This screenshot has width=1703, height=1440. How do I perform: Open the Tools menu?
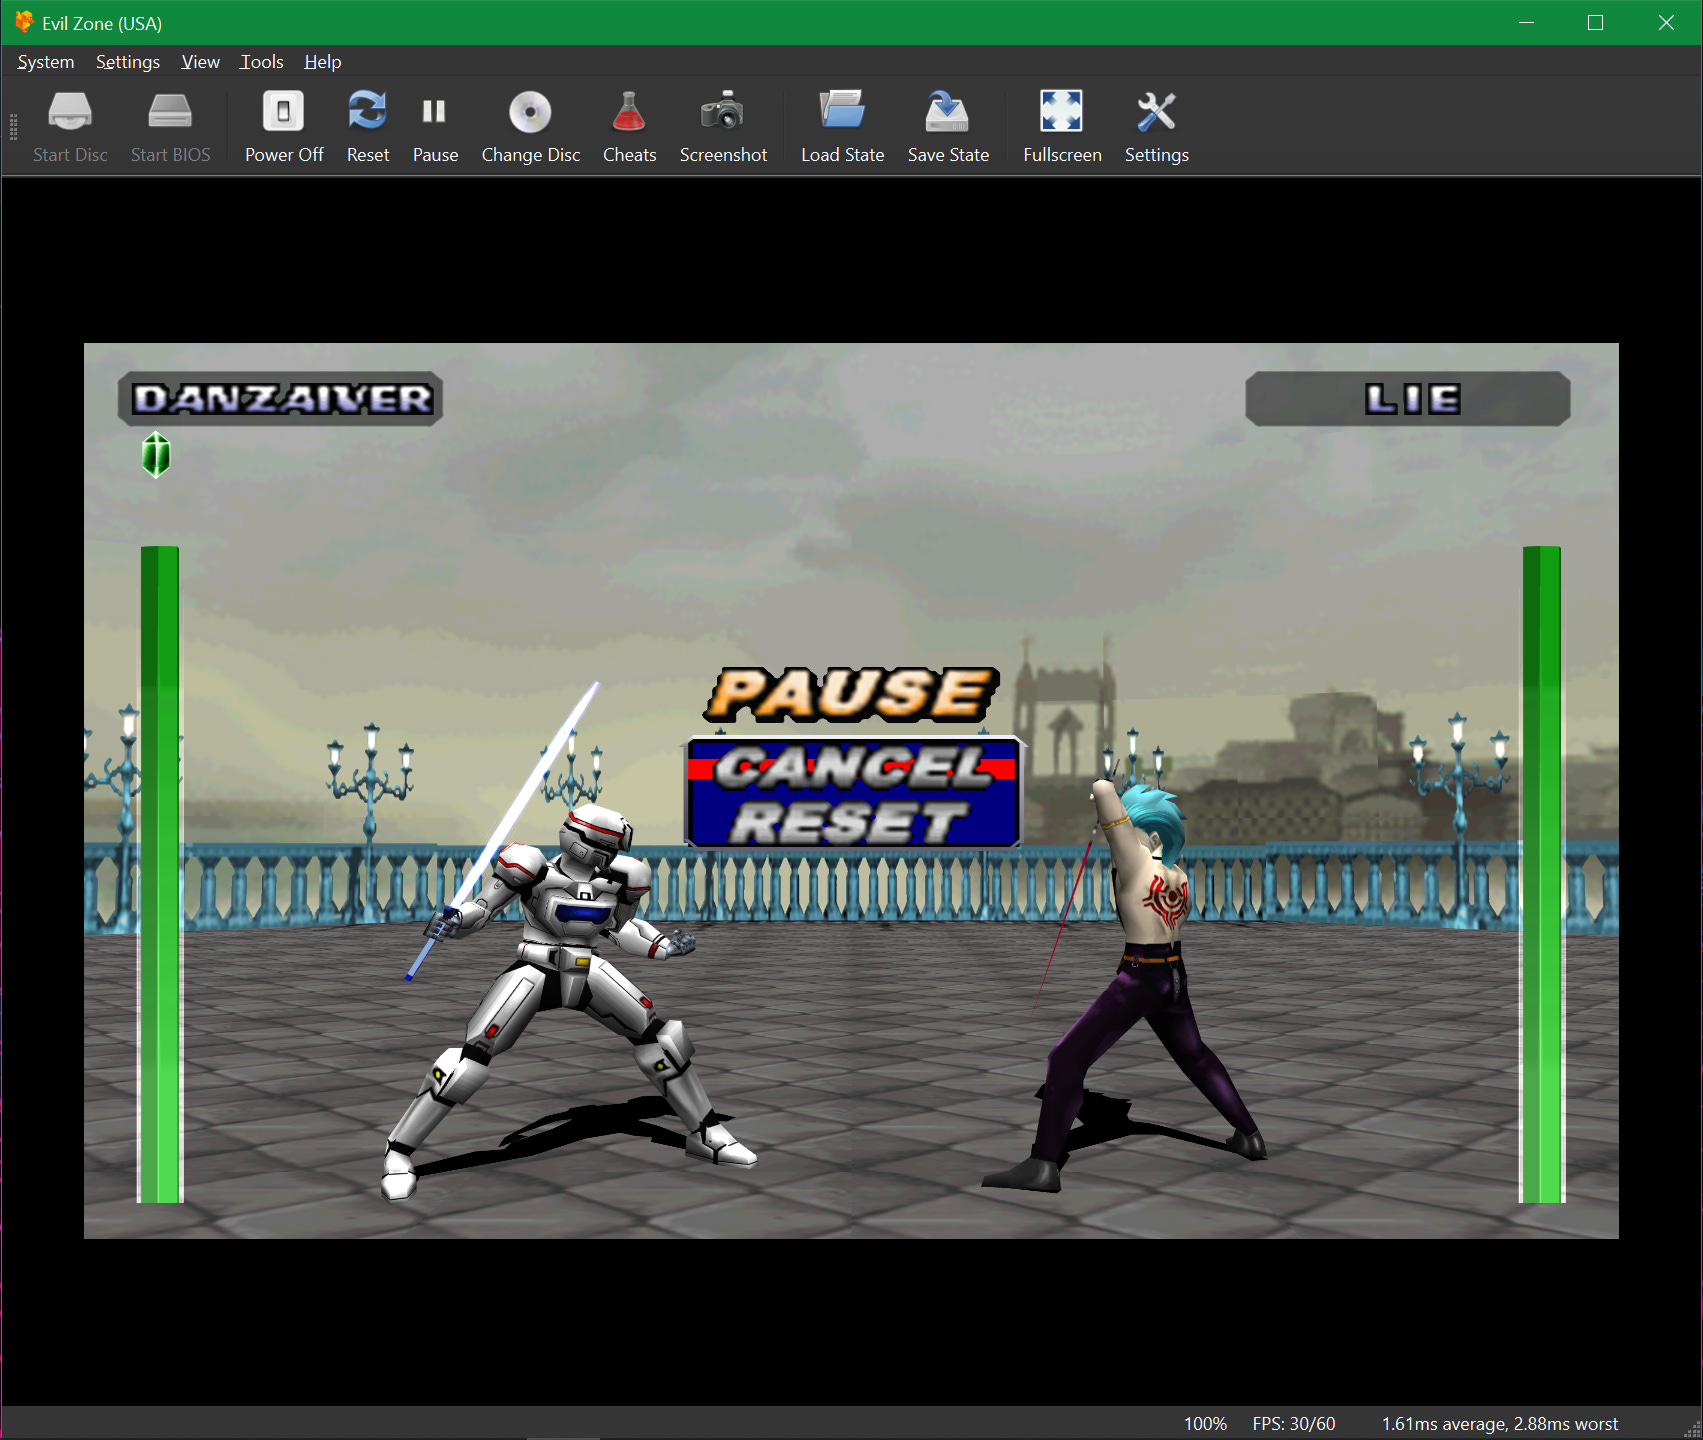(x=262, y=62)
